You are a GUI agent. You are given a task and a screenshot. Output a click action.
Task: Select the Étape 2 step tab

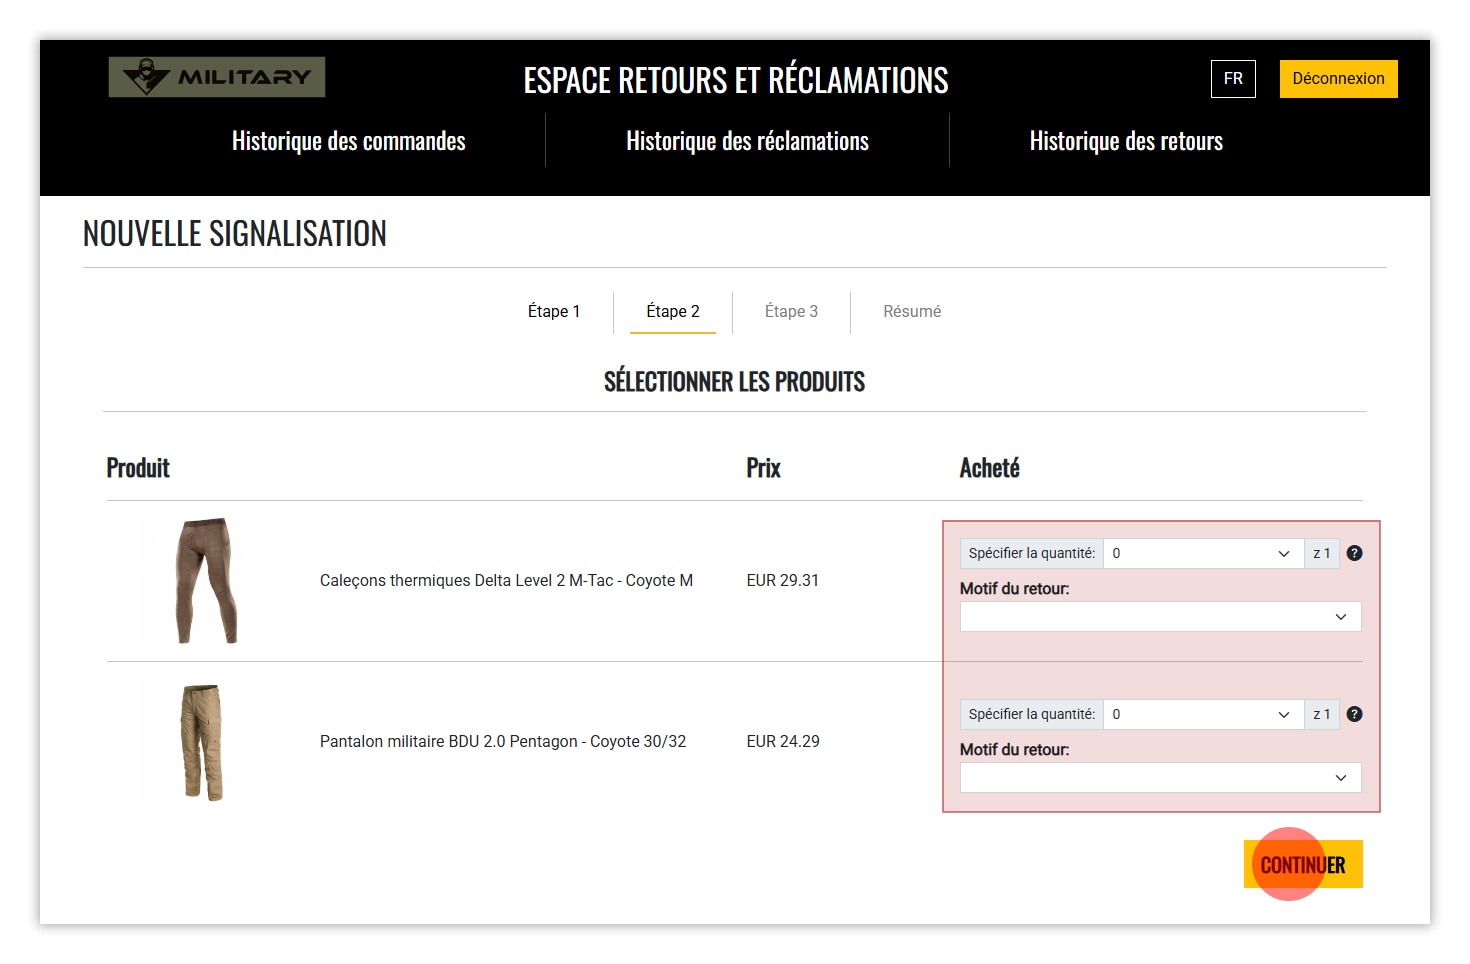[672, 311]
